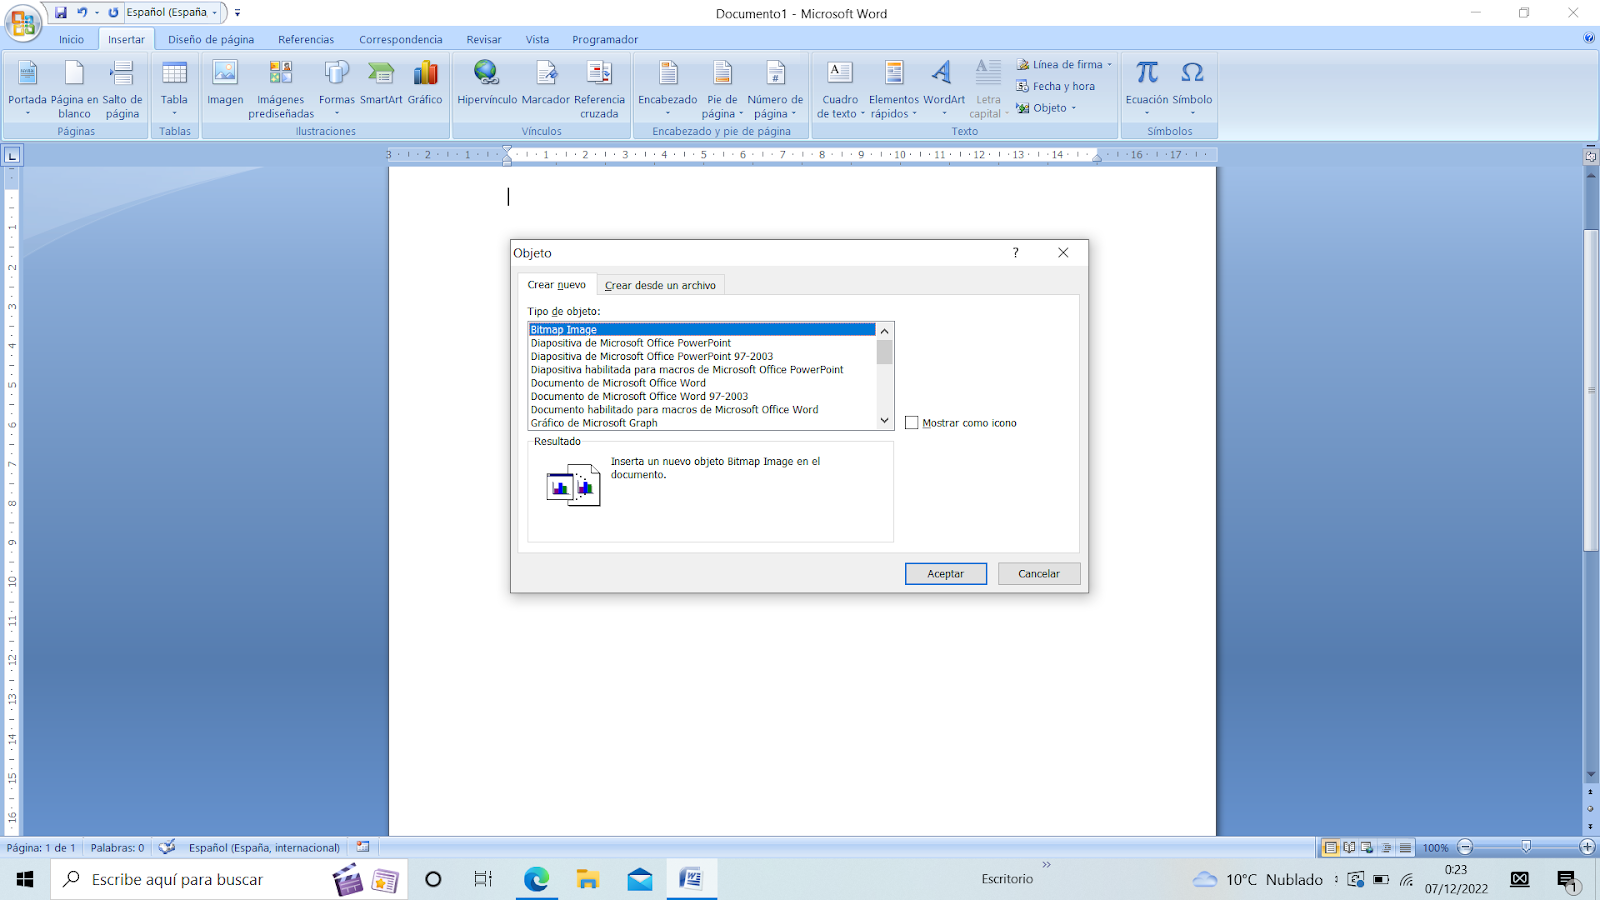The width and height of the screenshot is (1600, 900).
Task: Click the object list up arrow
Action: click(x=884, y=331)
